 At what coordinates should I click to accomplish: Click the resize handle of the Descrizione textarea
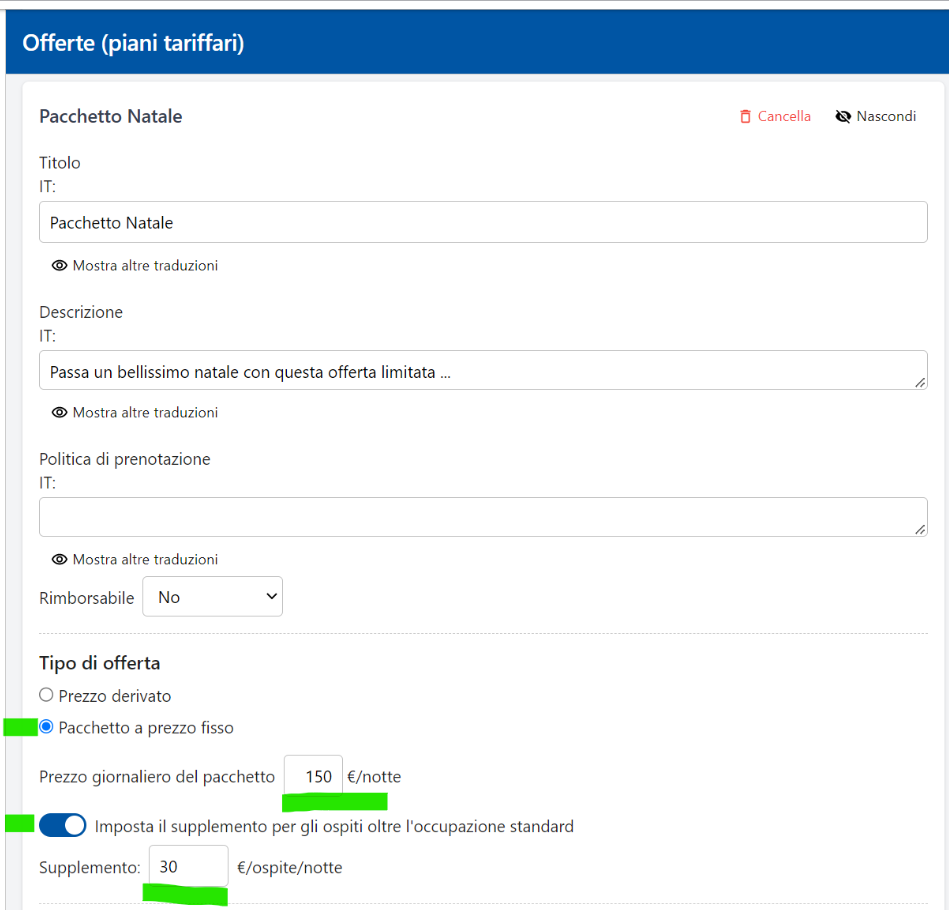click(x=920, y=382)
